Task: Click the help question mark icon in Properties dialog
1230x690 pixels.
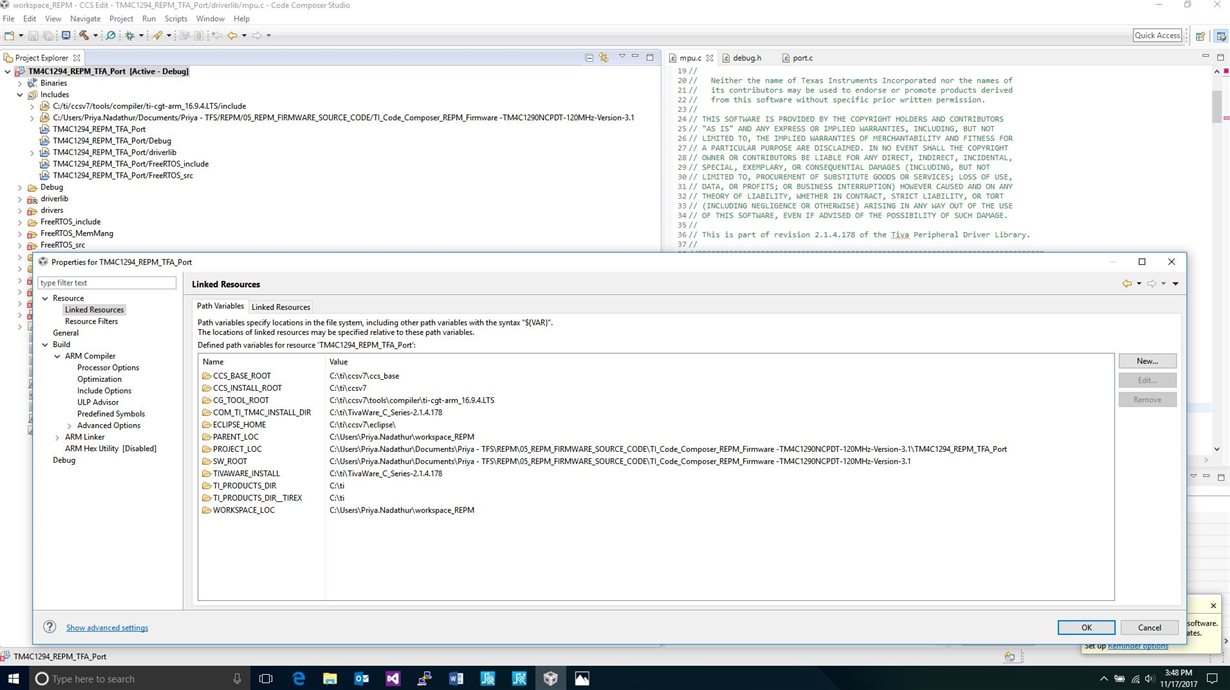Action: pyautogui.click(x=49, y=627)
